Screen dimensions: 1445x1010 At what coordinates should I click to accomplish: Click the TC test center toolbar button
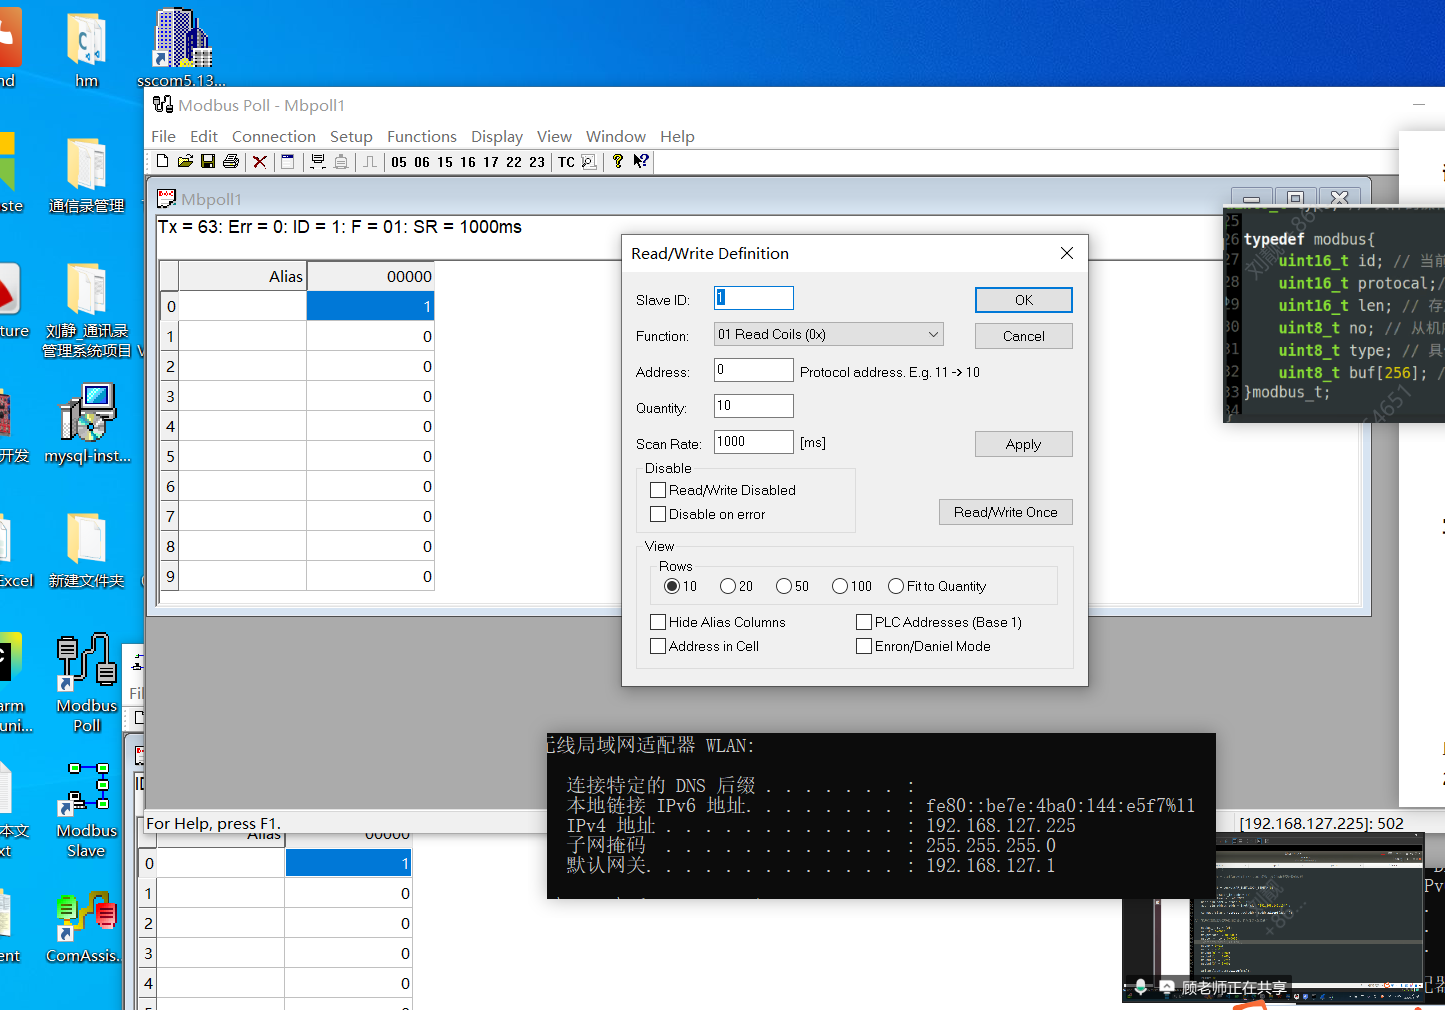(x=566, y=162)
